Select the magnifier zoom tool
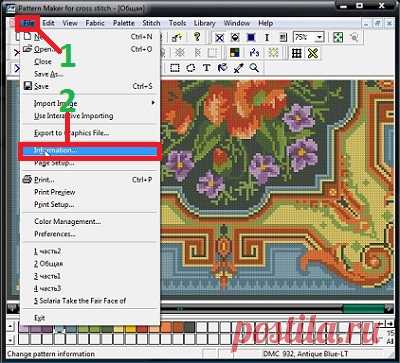 [254, 68]
